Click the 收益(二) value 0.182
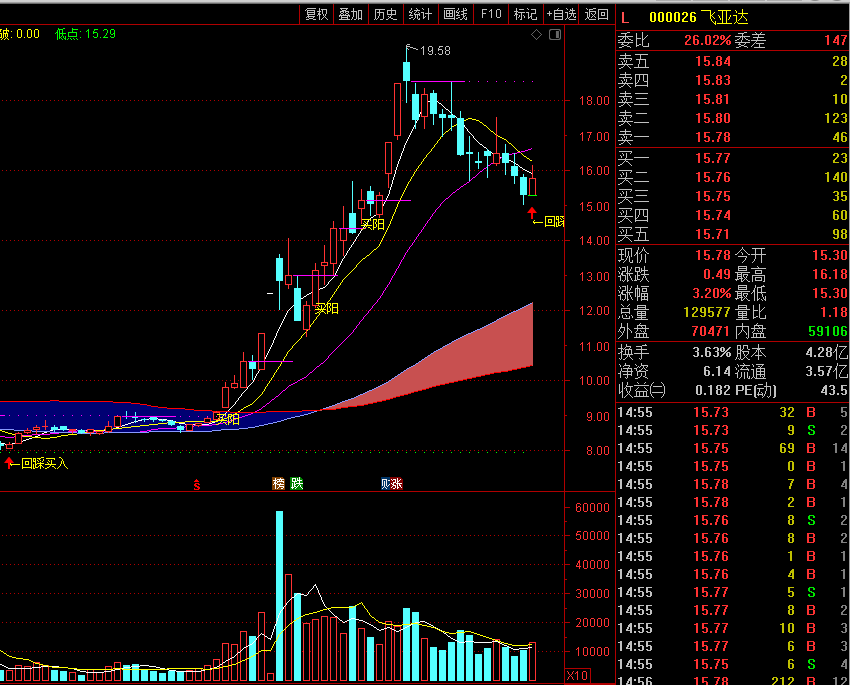 point(713,390)
